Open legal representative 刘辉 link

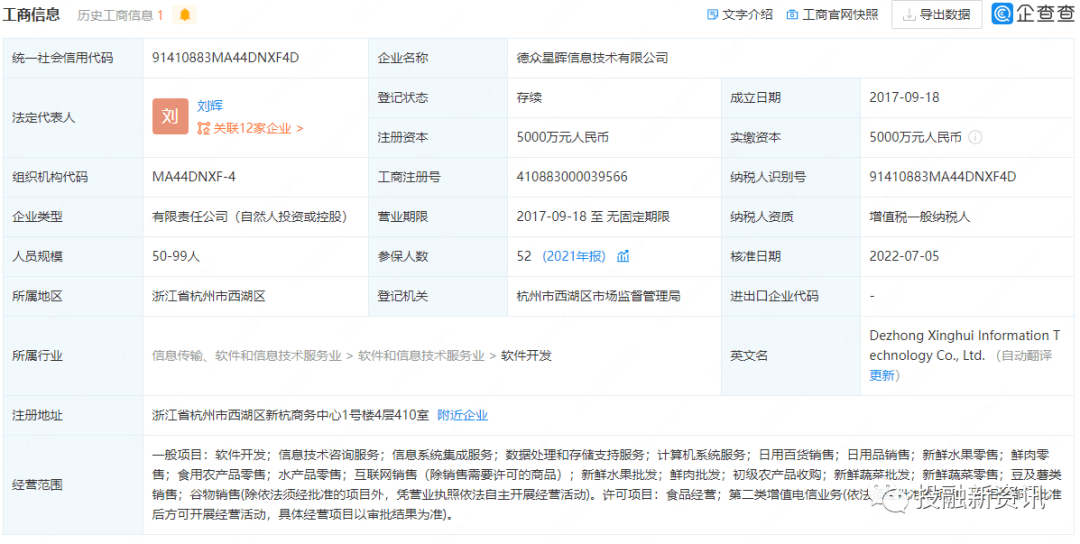[x=209, y=106]
